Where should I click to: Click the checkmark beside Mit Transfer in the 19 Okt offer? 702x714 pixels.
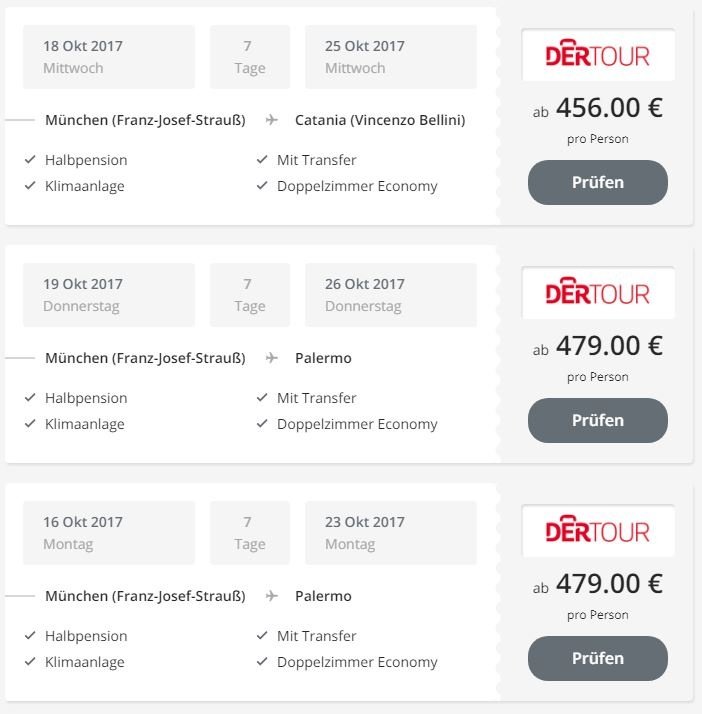click(x=262, y=398)
